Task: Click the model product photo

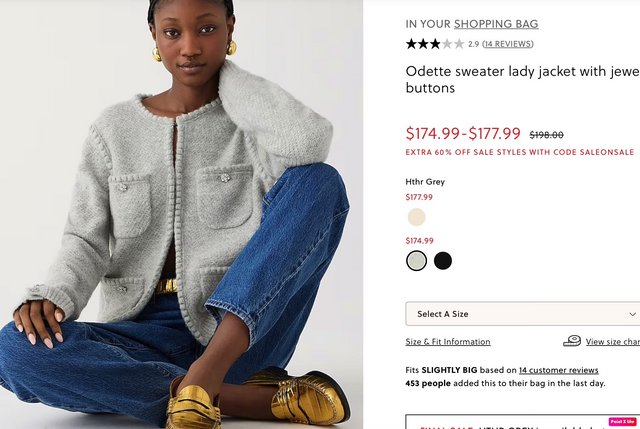Action: point(181,214)
